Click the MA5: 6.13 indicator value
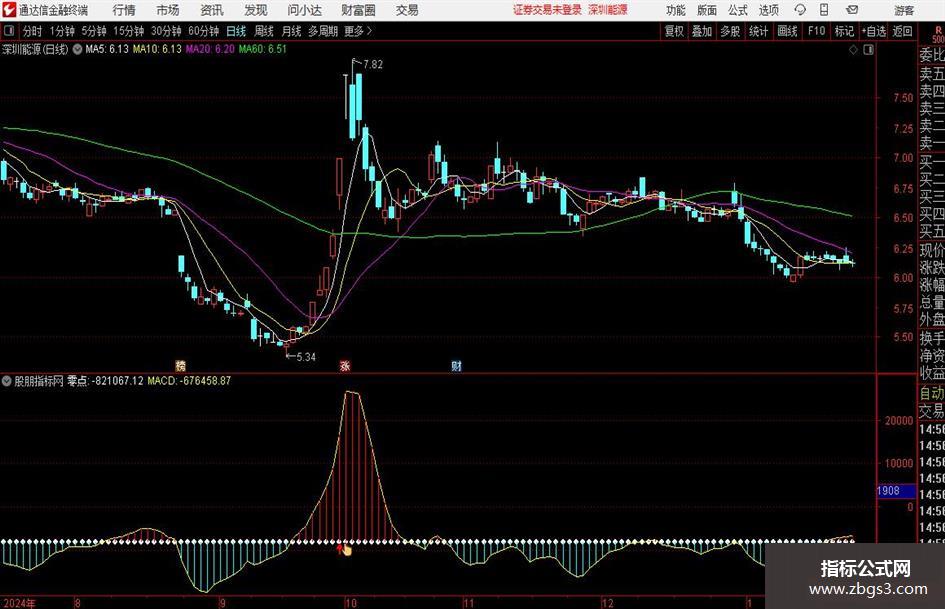 click(107, 49)
